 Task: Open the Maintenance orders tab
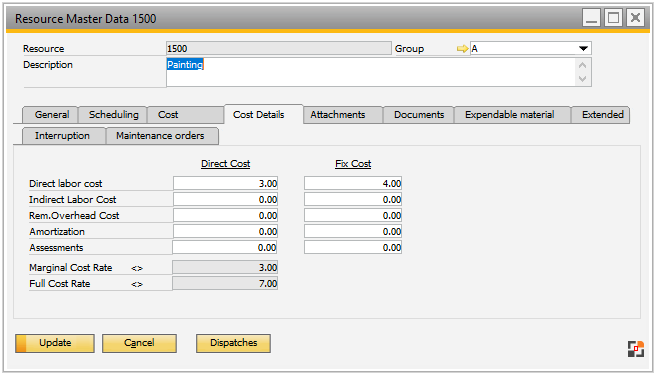point(162,136)
